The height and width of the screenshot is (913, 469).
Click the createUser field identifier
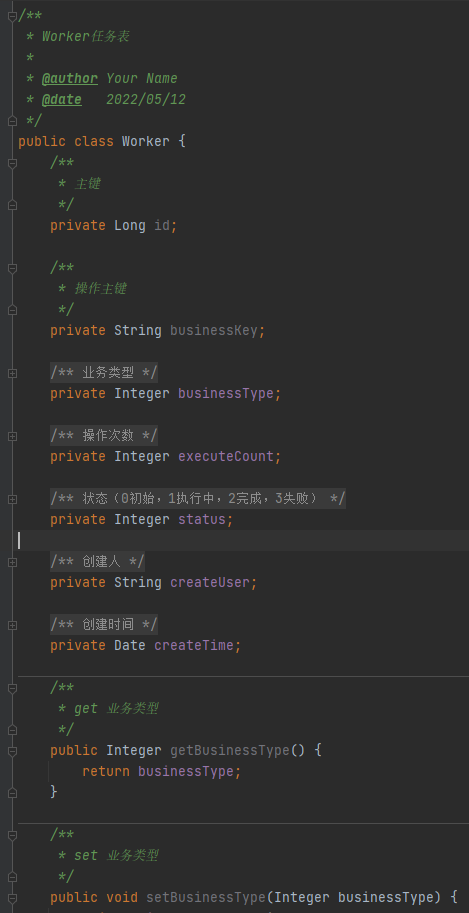(210, 582)
